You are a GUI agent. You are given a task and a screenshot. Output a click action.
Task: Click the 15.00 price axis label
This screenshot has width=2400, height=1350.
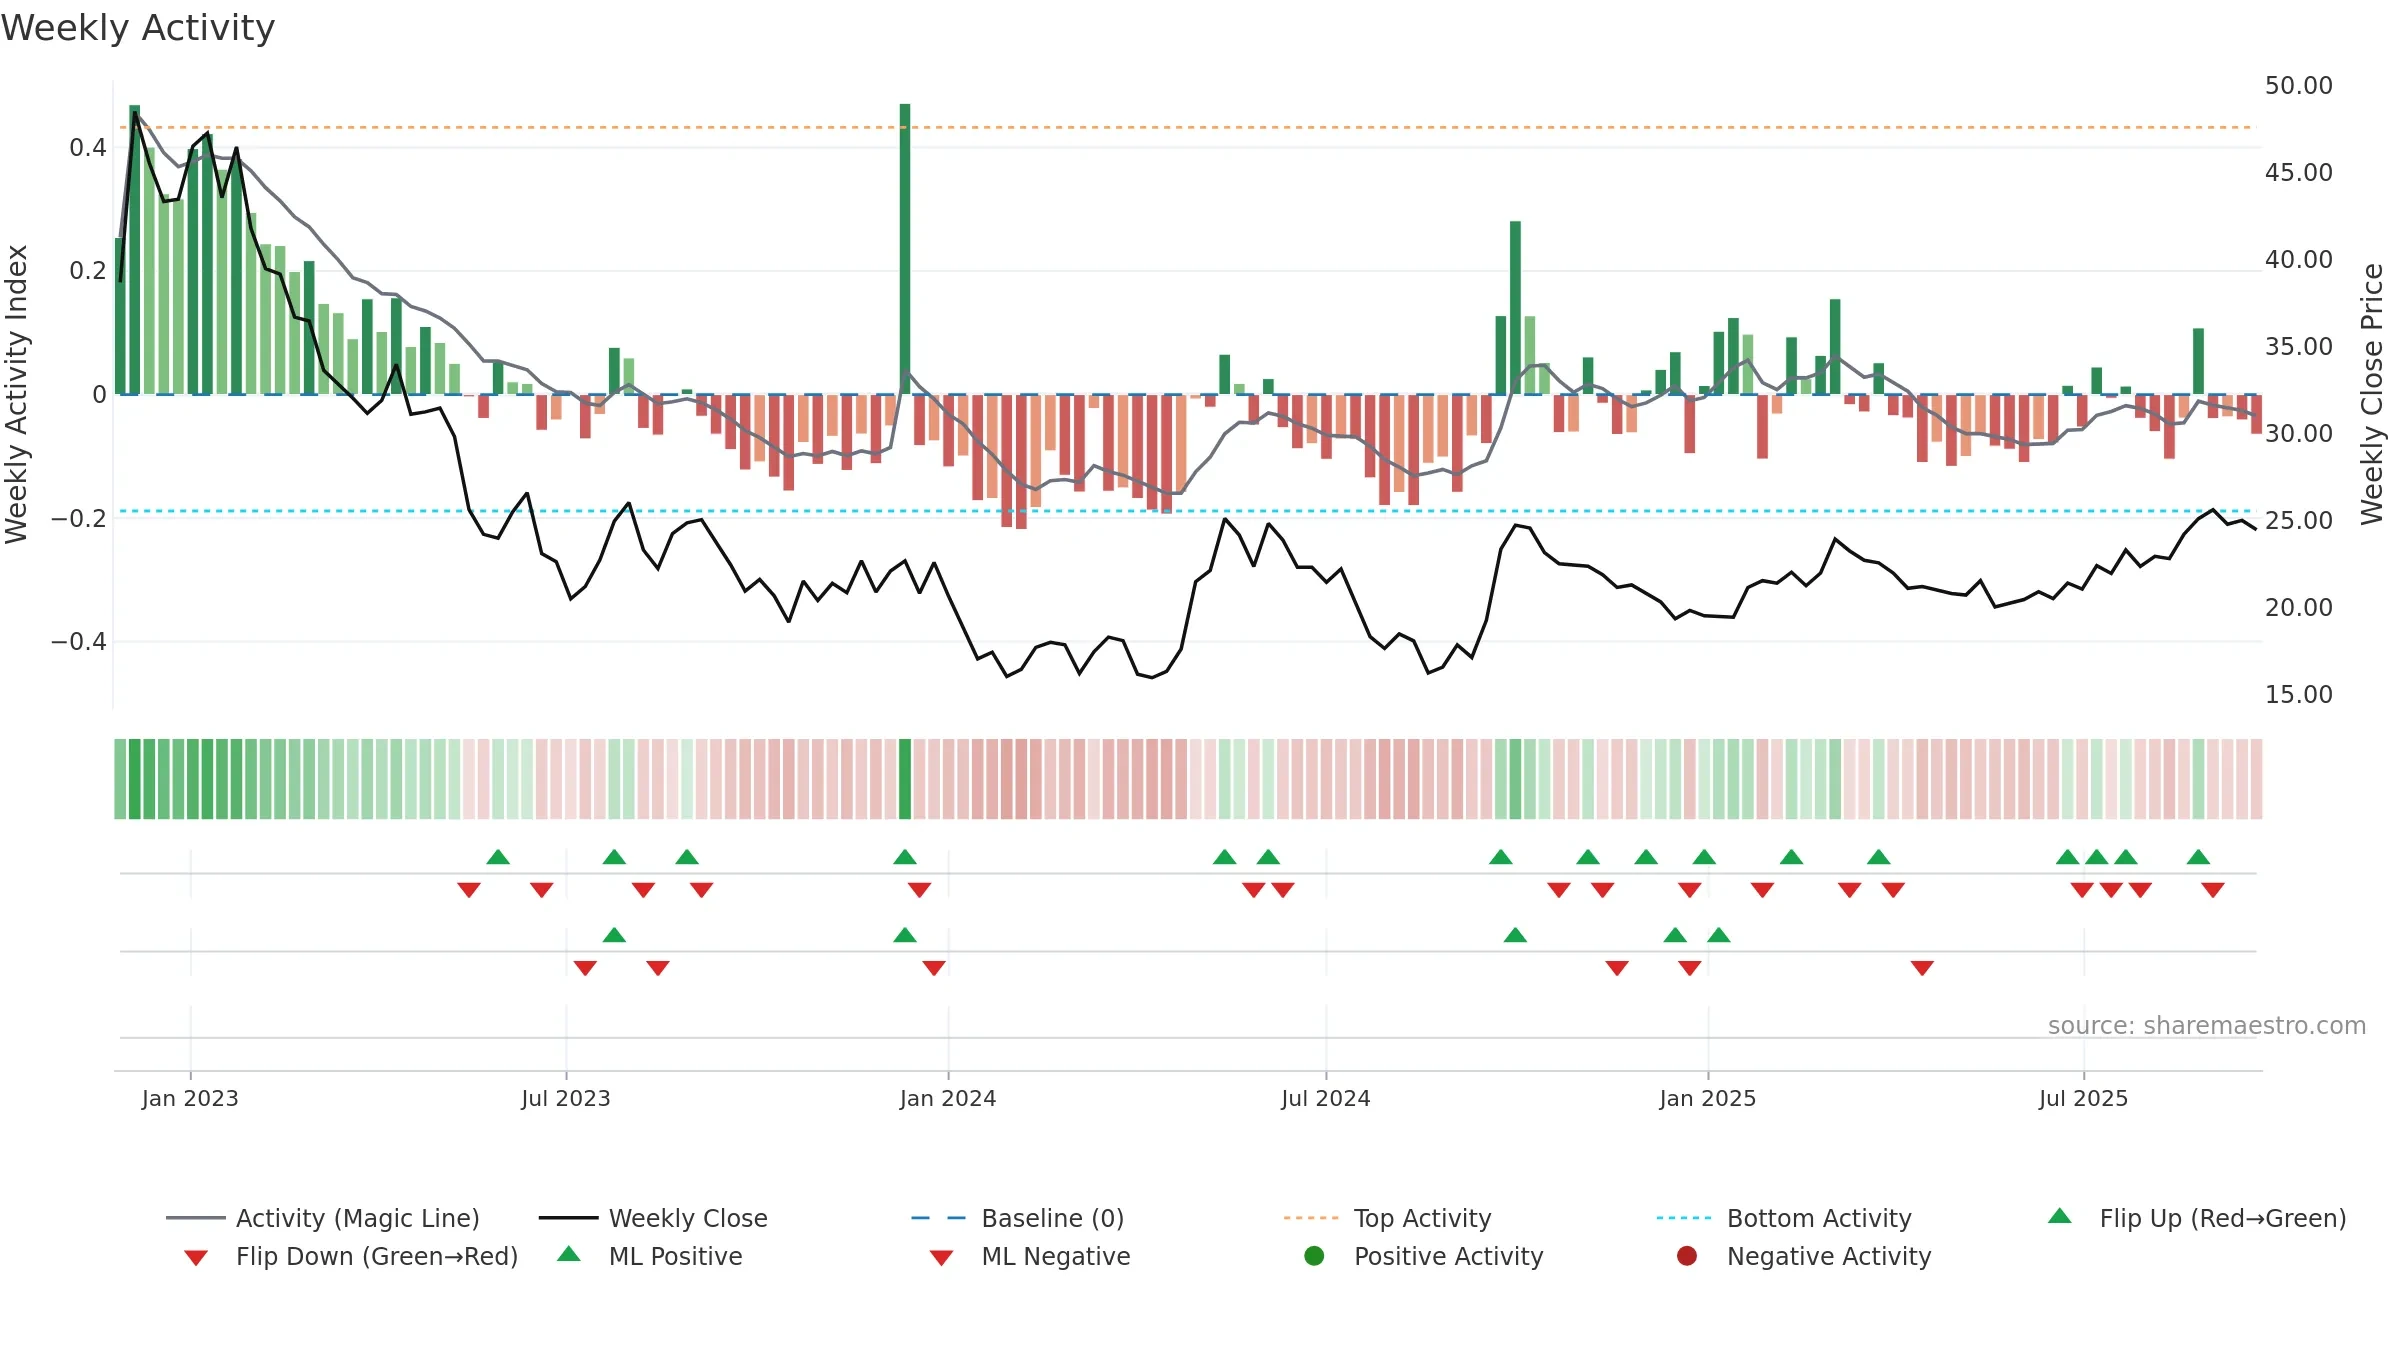(2299, 695)
